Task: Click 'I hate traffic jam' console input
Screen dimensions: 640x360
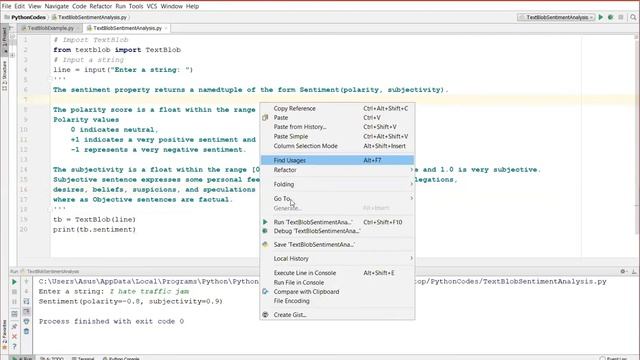Action: click(149, 291)
